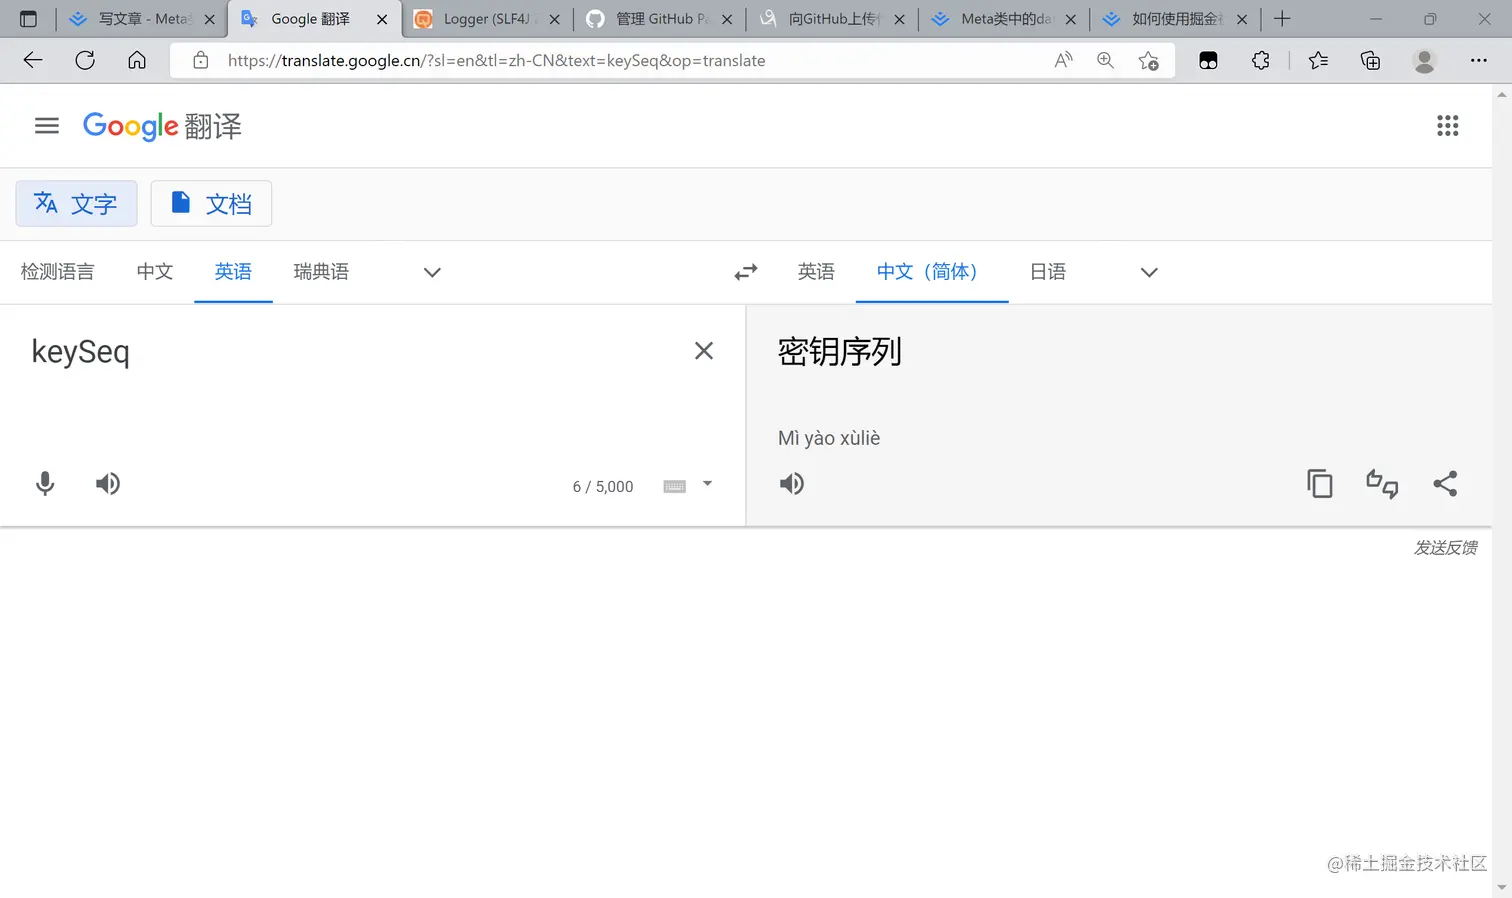Viewport: 1512px width, 898px height.
Task: Open the browser home page
Action: (x=137, y=61)
